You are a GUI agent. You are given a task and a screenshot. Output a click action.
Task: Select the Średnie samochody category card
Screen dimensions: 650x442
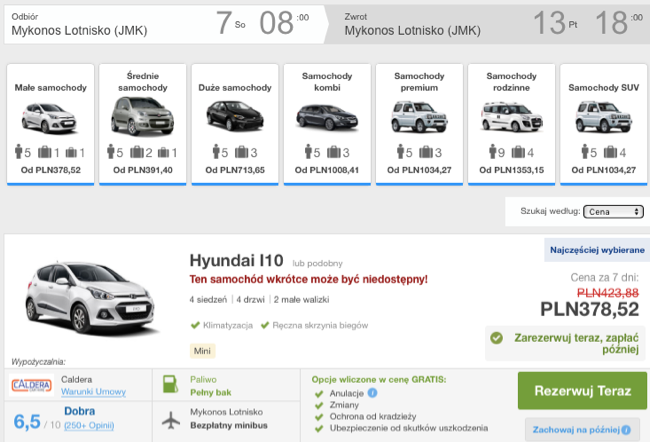pos(143,124)
